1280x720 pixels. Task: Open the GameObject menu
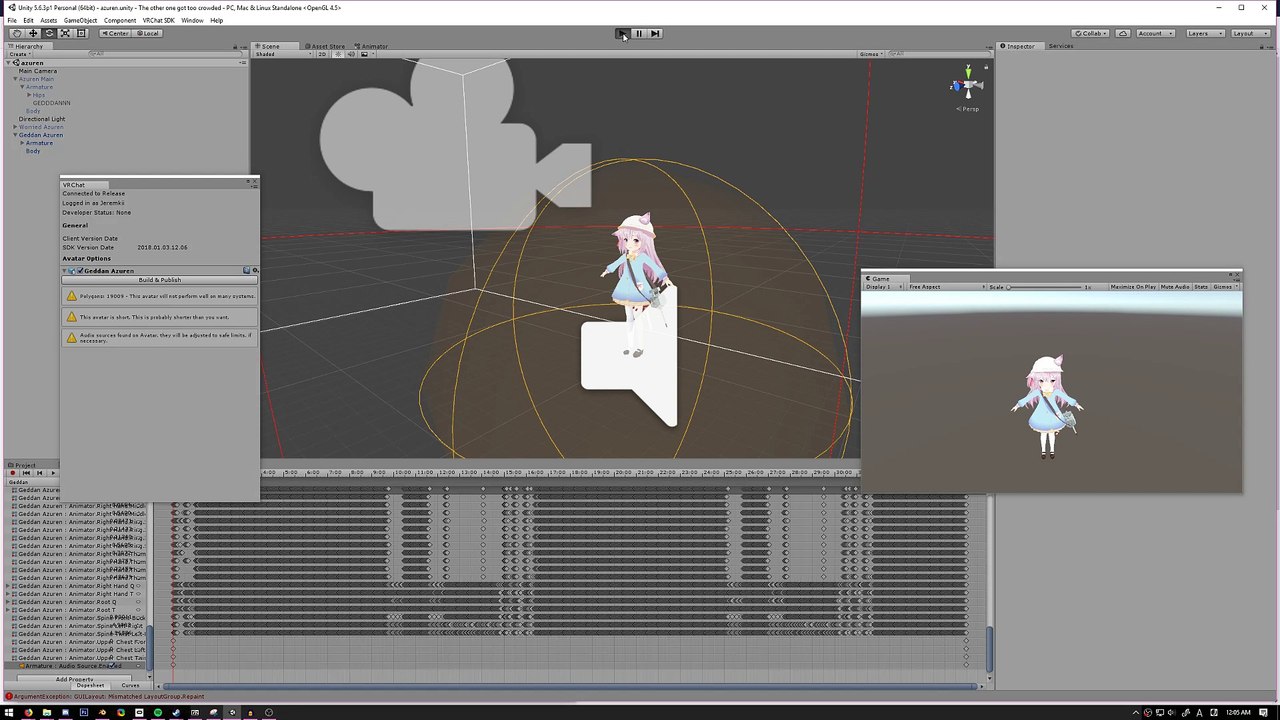(x=80, y=20)
